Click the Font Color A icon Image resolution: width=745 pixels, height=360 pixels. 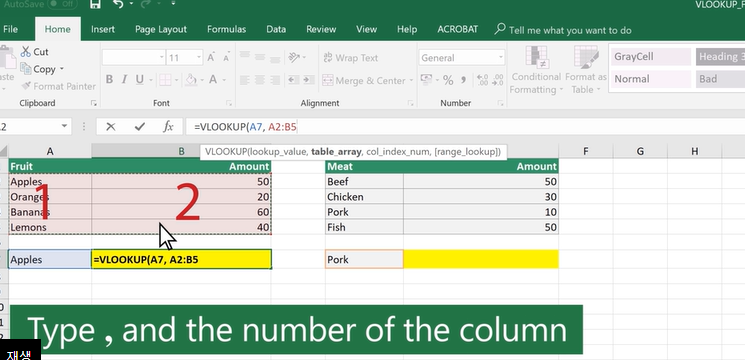213,80
